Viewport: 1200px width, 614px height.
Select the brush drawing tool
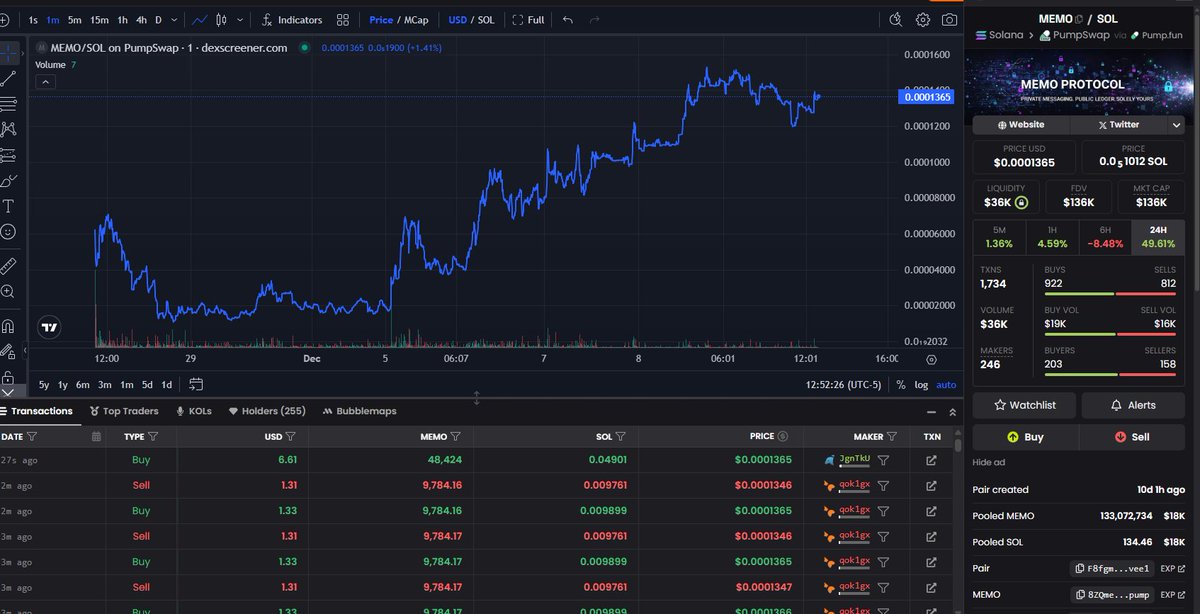pos(8,181)
